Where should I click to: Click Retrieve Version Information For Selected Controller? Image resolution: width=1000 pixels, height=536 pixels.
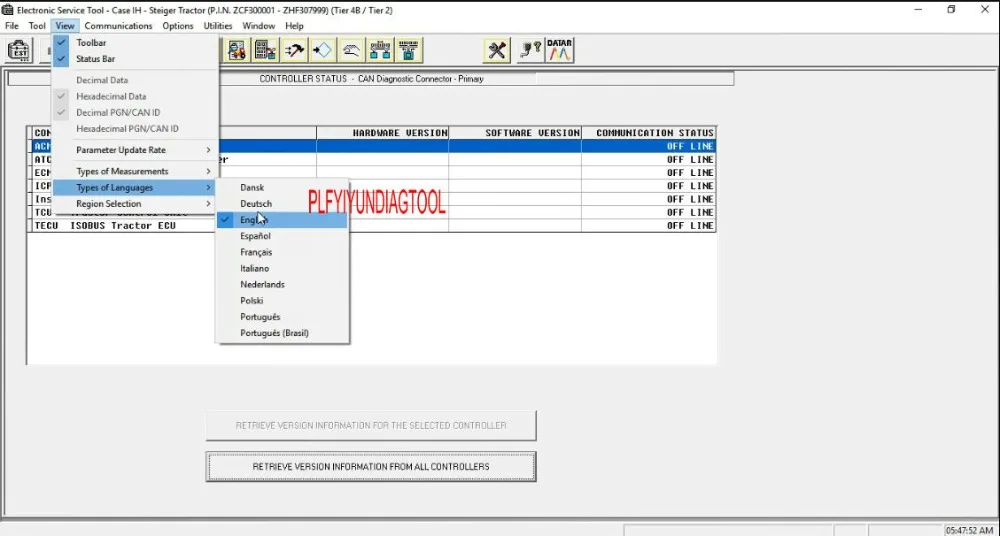(371, 426)
